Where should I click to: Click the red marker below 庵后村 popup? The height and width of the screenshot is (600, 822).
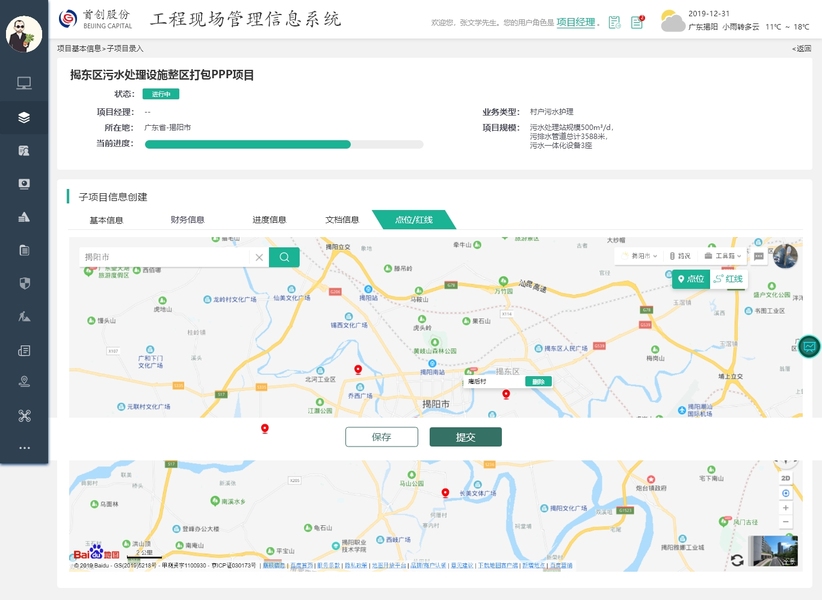pyautogui.click(x=506, y=395)
